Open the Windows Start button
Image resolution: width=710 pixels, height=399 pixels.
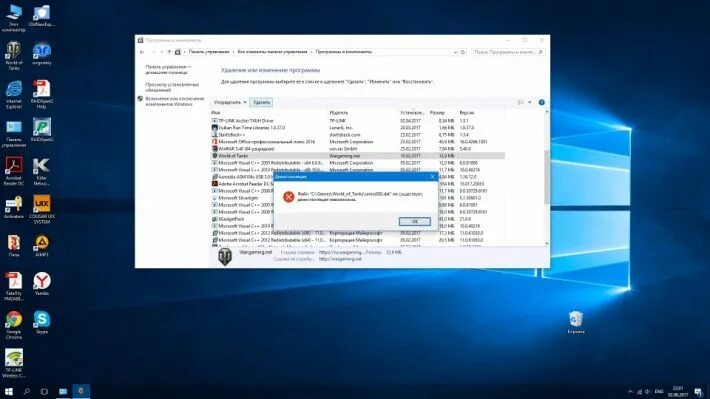[9, 391]
